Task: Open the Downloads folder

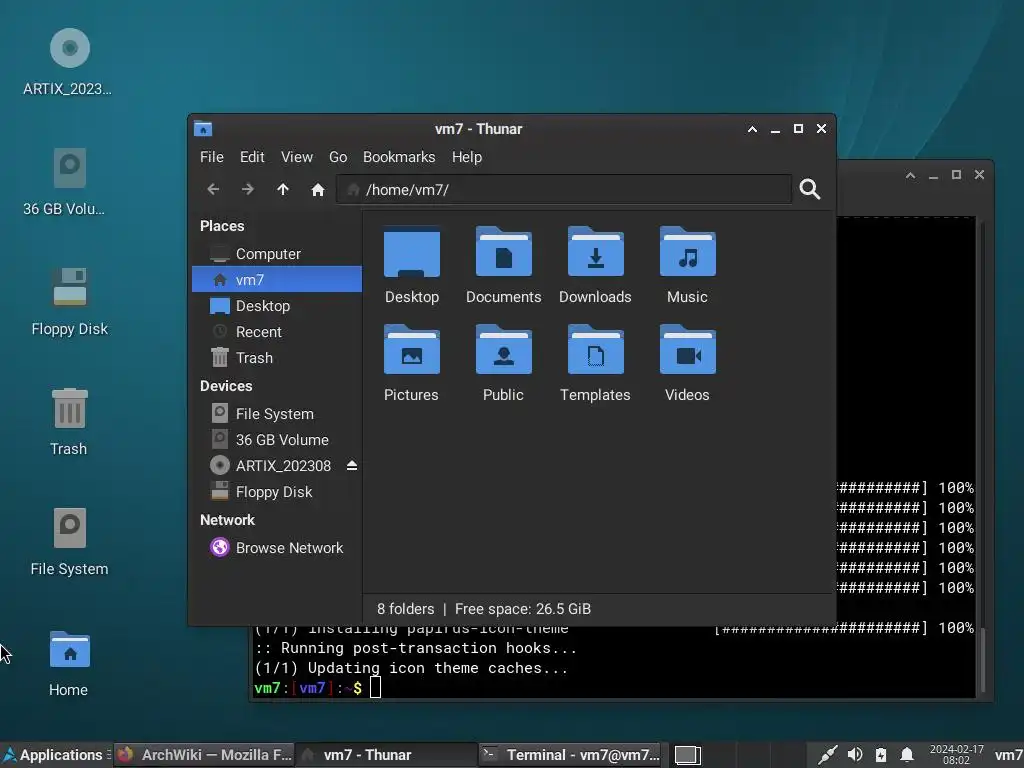Action: click(x=596, y=265)
